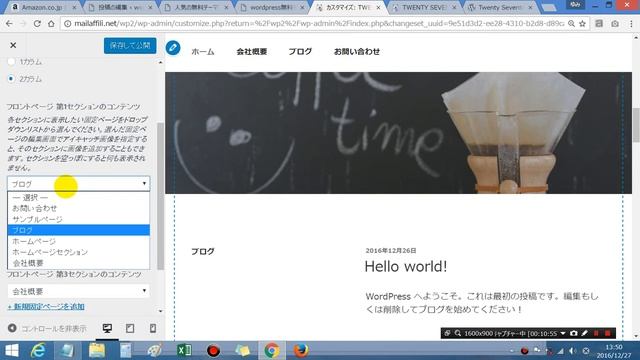The width and height of the screenshot is (640, 360).
Task: Click the 新規固定ページを追加 link
Action: tap(46, 307)
